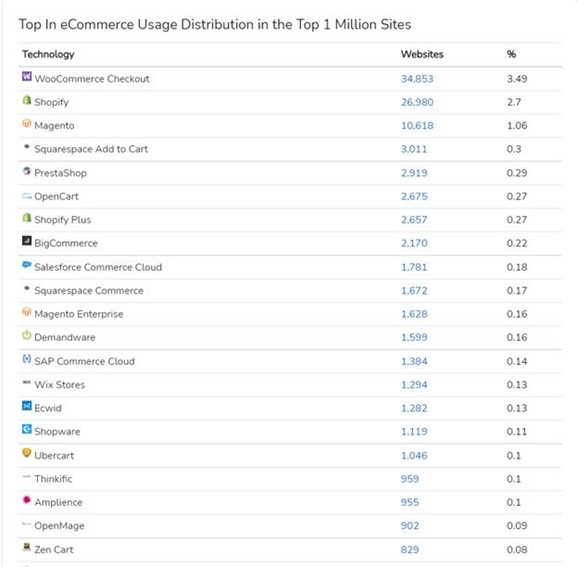Click the blue Shopware icon

coord(27,429)
